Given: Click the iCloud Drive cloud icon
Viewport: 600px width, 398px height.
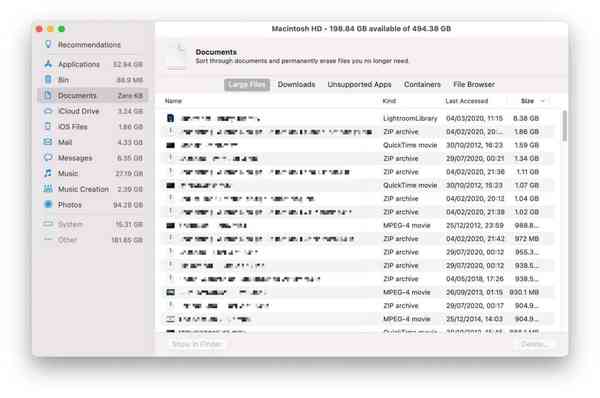Looking at the screenshot, I should 48,111.
